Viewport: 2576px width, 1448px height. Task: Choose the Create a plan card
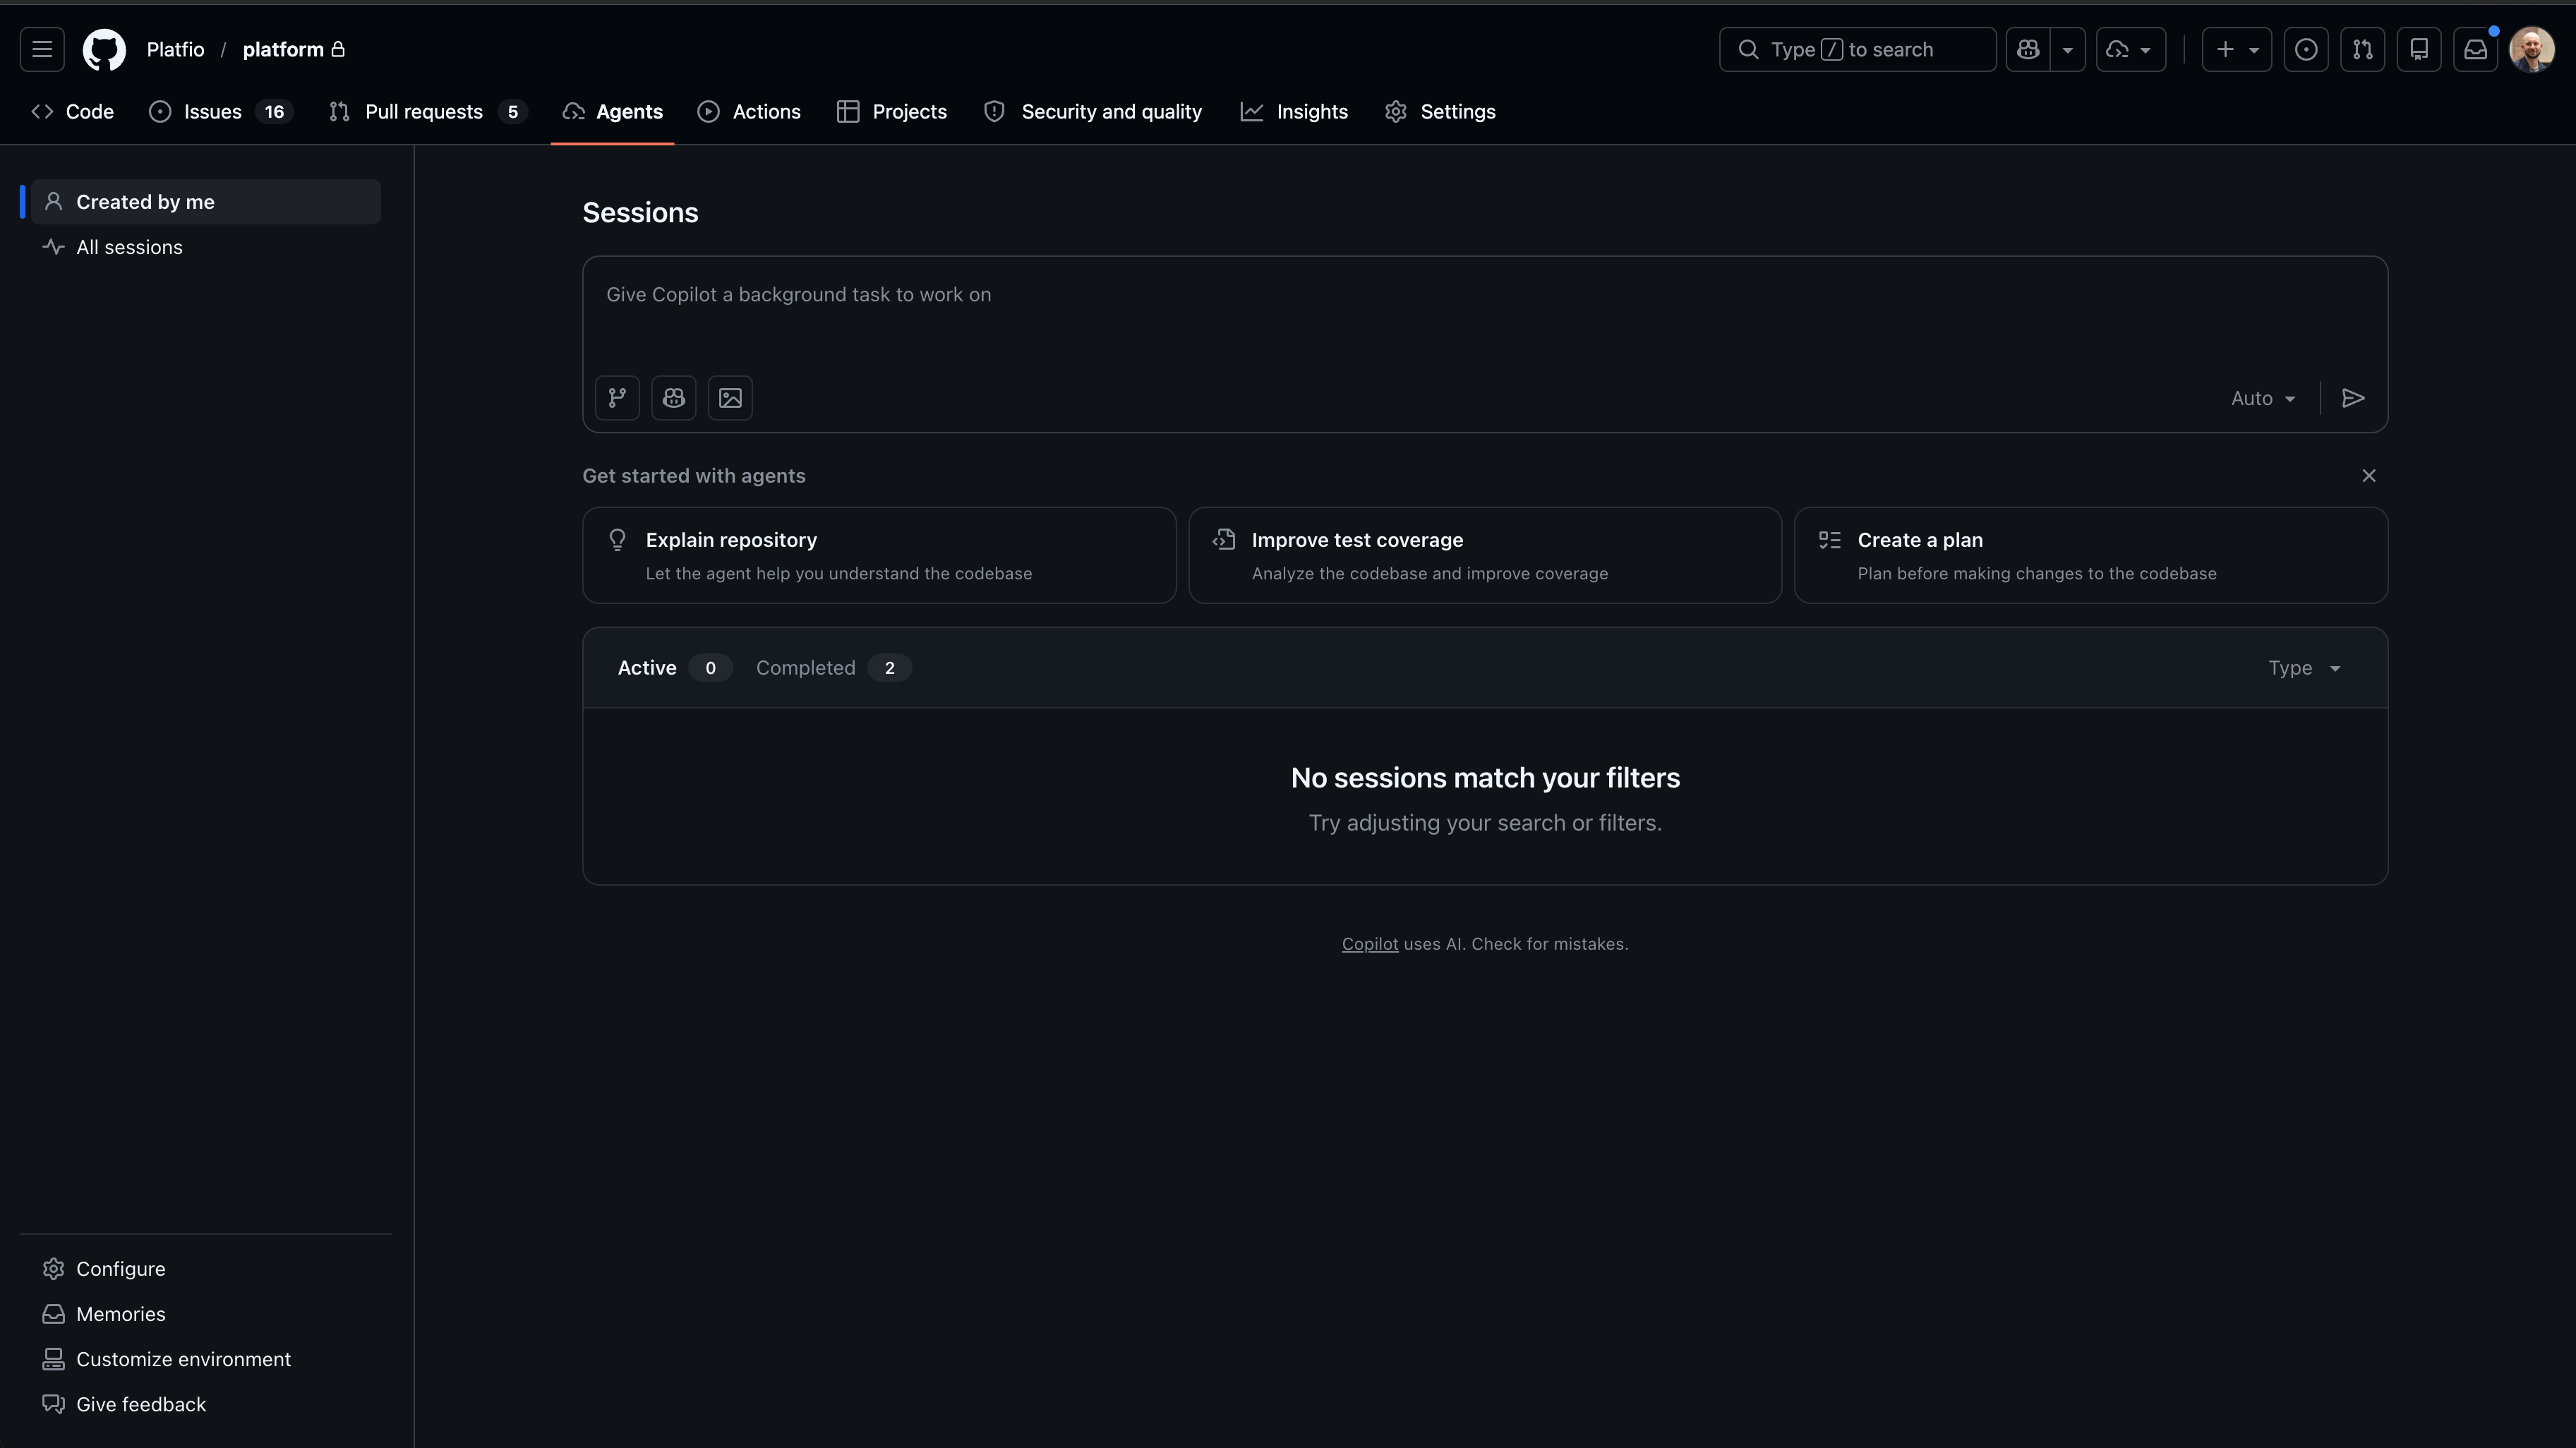tap(2091, 555)
